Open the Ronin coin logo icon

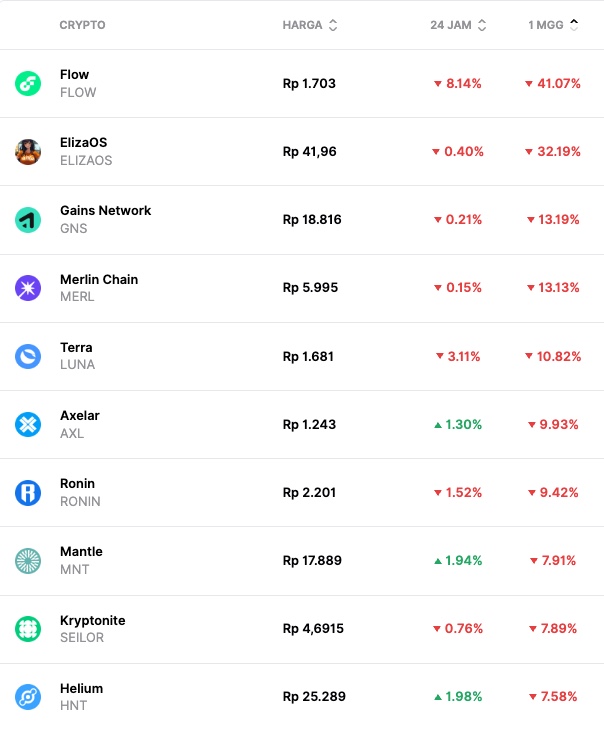point(28,492)
